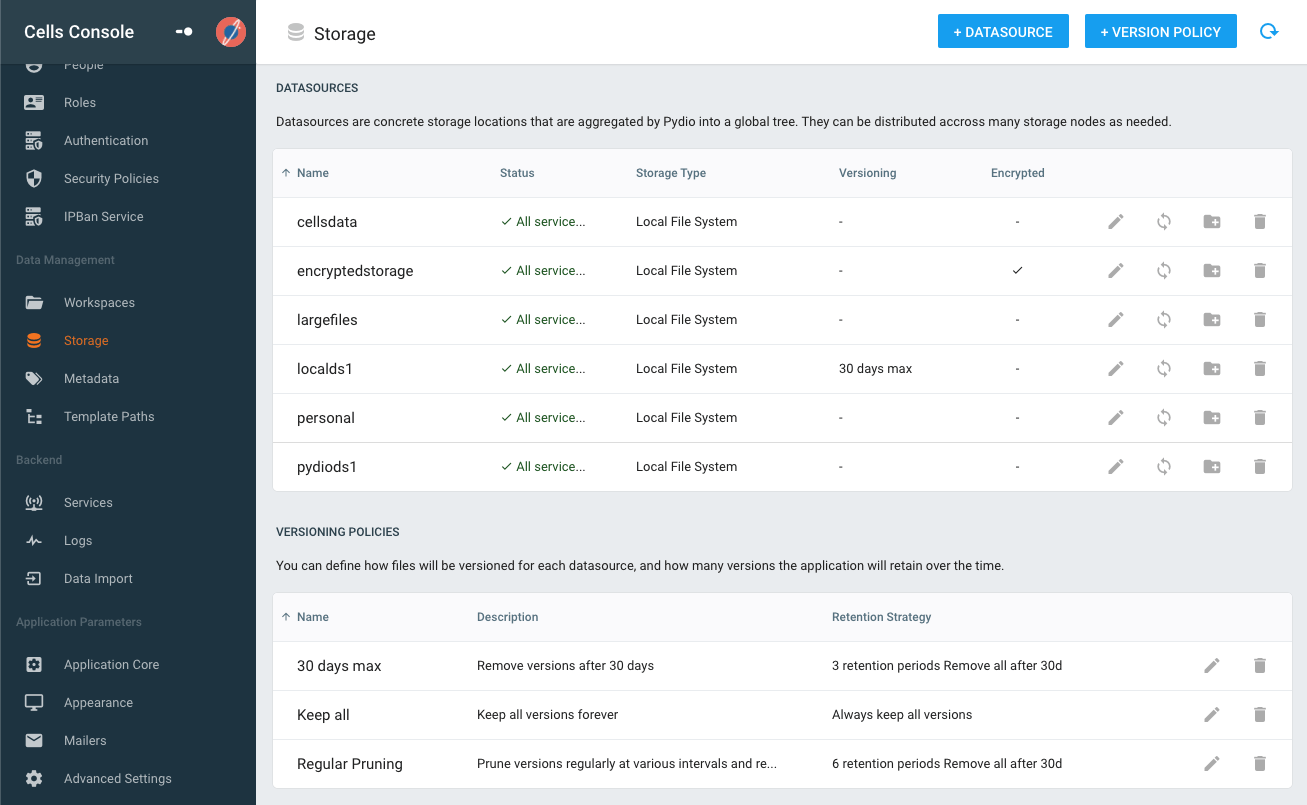Viewport: 1307px width, 805px height.
Task: View Logs page
Action: [x=78, y=541]
